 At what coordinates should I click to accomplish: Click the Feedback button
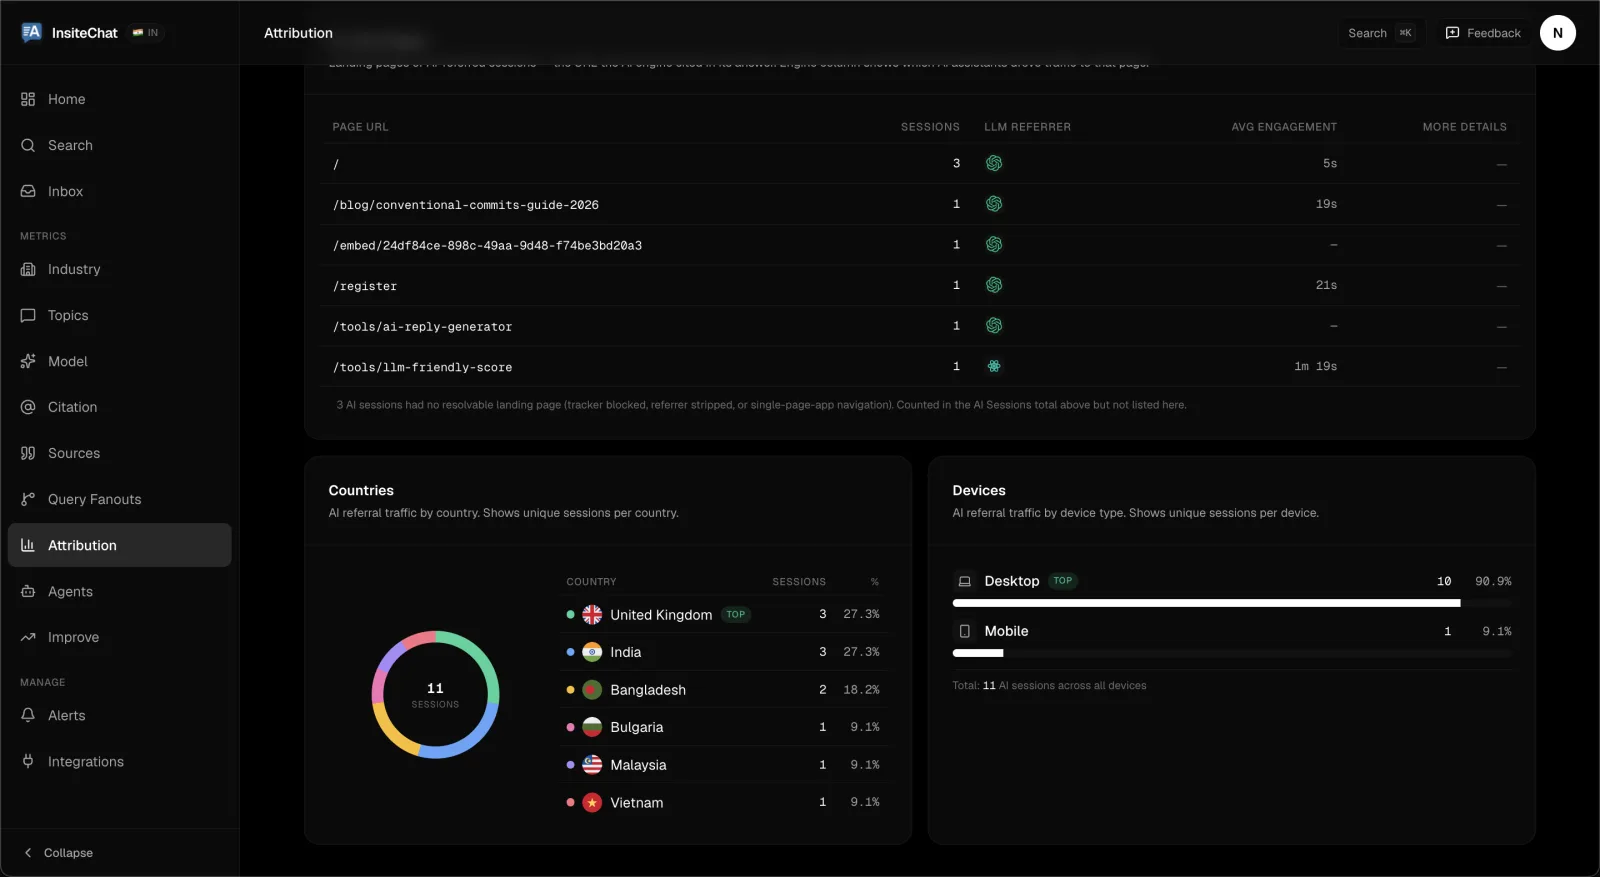pos(1483,33)
